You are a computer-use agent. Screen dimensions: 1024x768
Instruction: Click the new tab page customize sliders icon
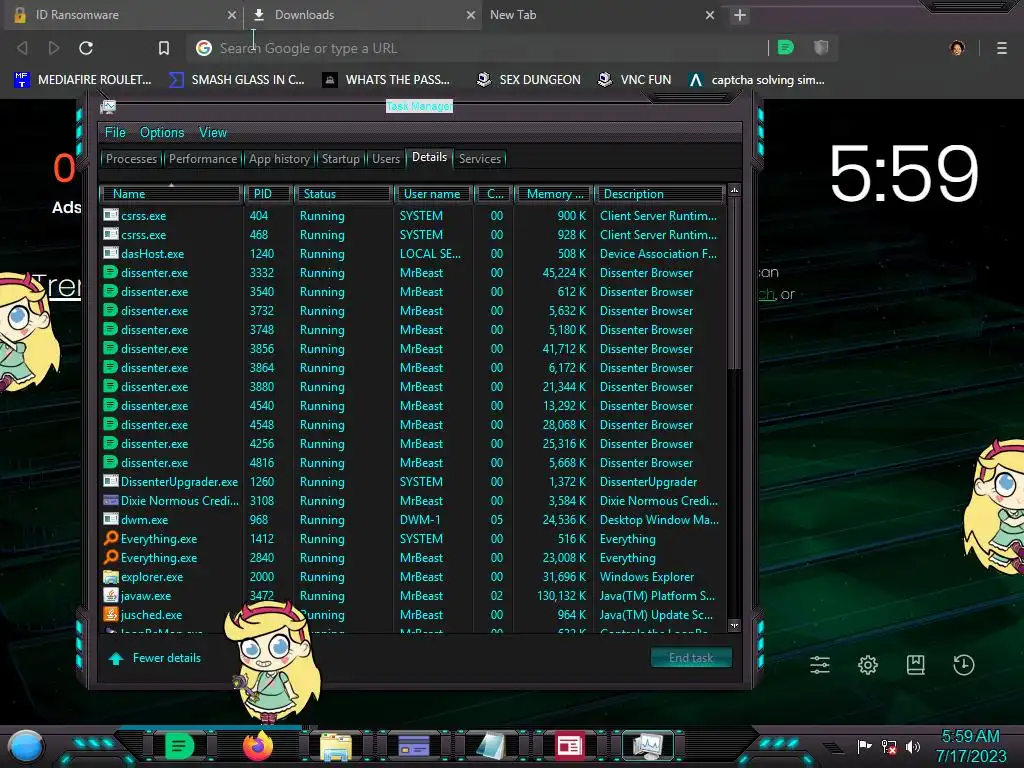point(820,665)
